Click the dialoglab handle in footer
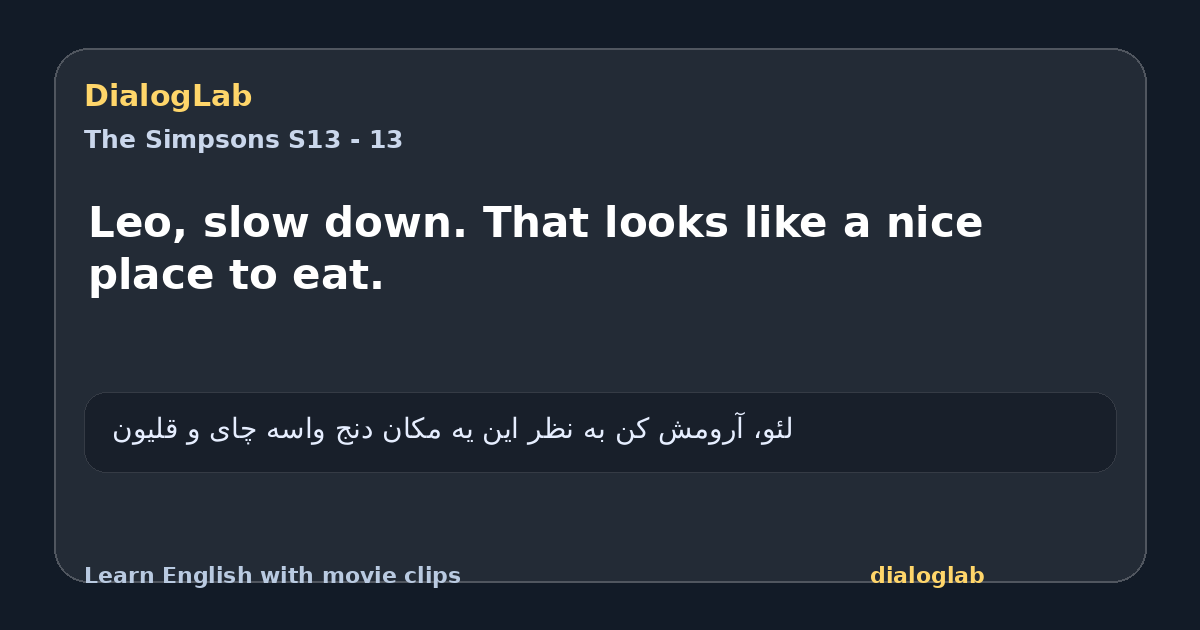 [927, 576]
